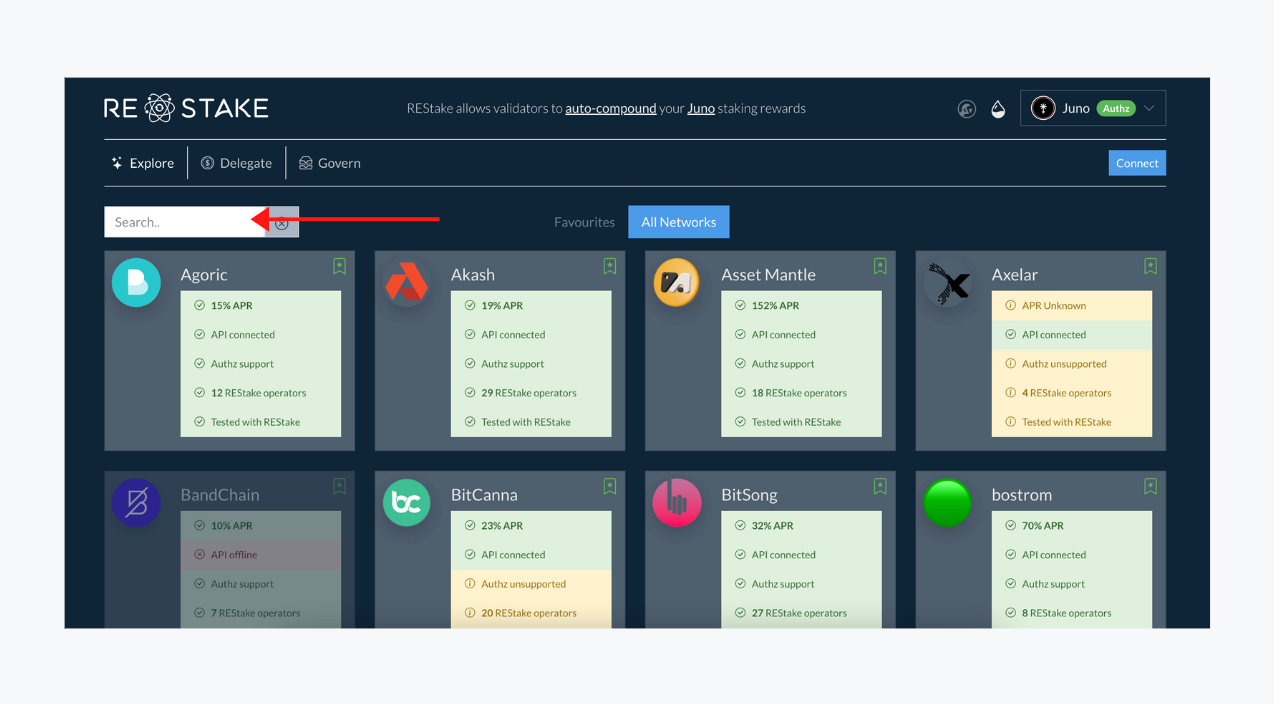The height and width of the screenshot is (704, 1274).
Task: Click 4 REStake operators in Axelar
Action: click(x=1072, y=393)
